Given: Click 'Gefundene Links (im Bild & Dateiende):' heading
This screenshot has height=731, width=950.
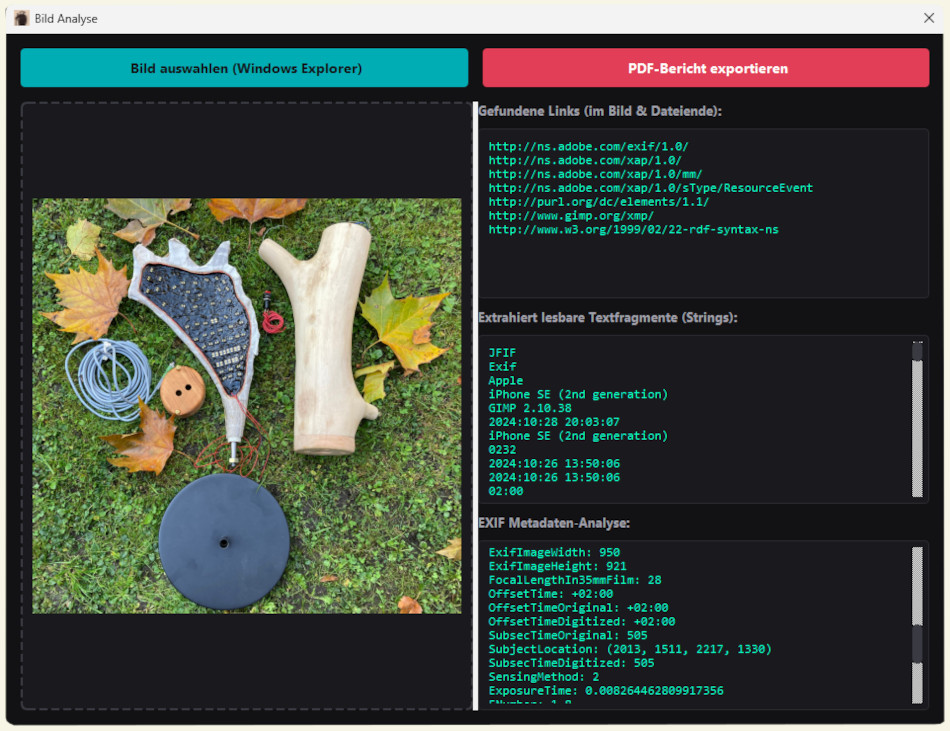Looking at the screenshot, I should pos(600,111).
